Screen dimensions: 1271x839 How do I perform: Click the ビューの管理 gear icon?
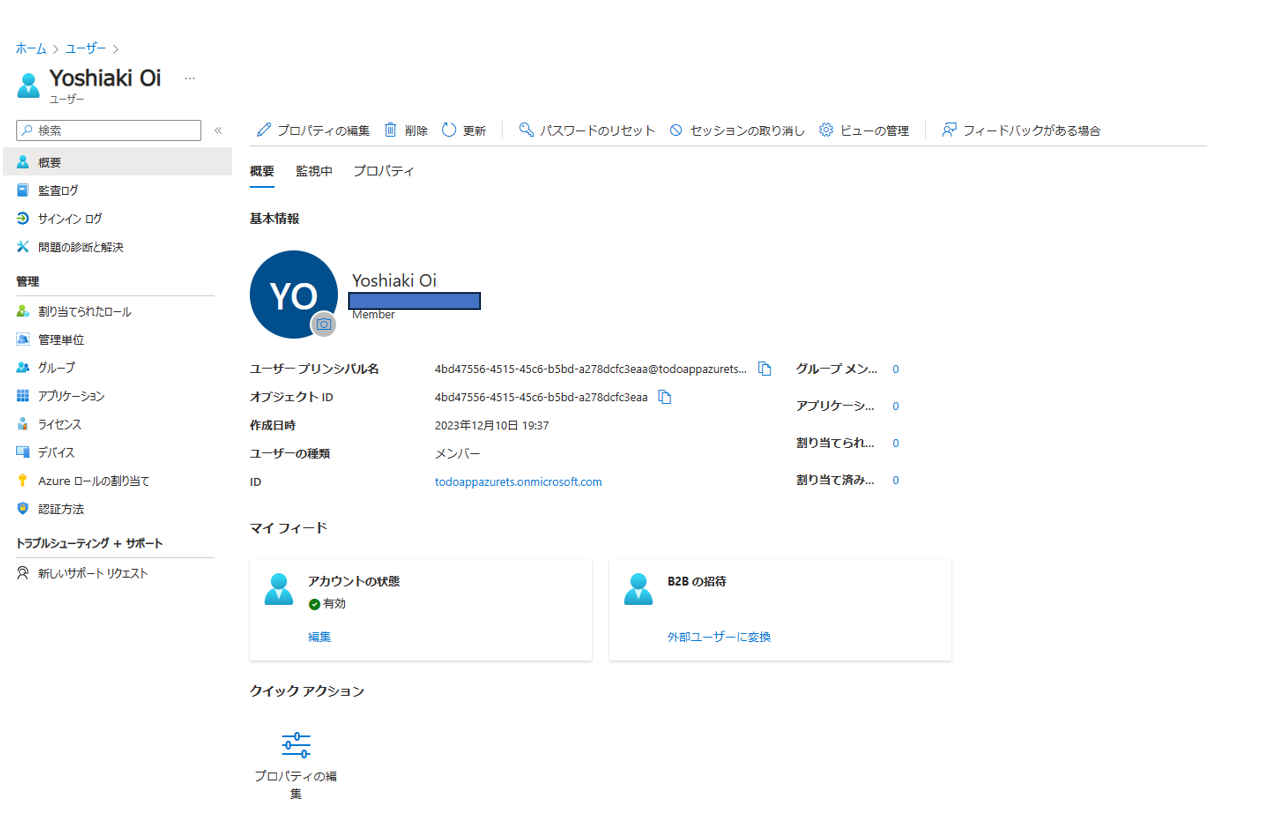[826, 130]
